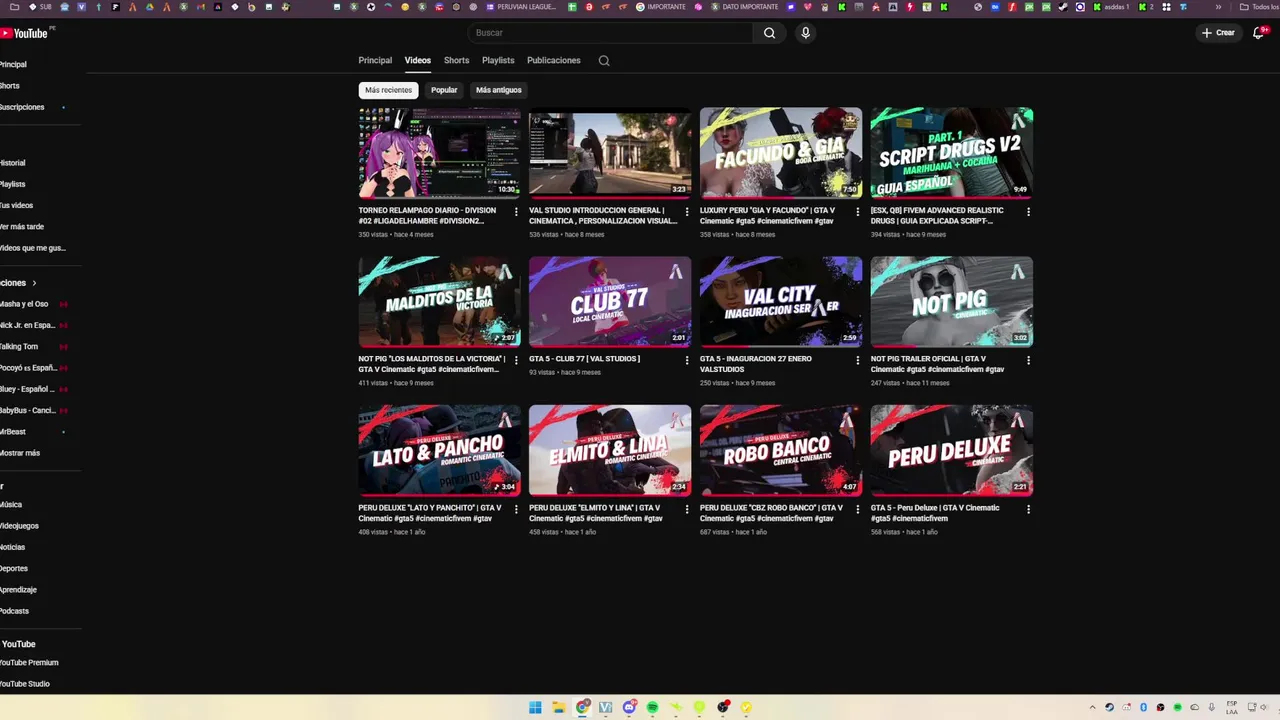Open the Shorts tab

[x=456, y=60]
